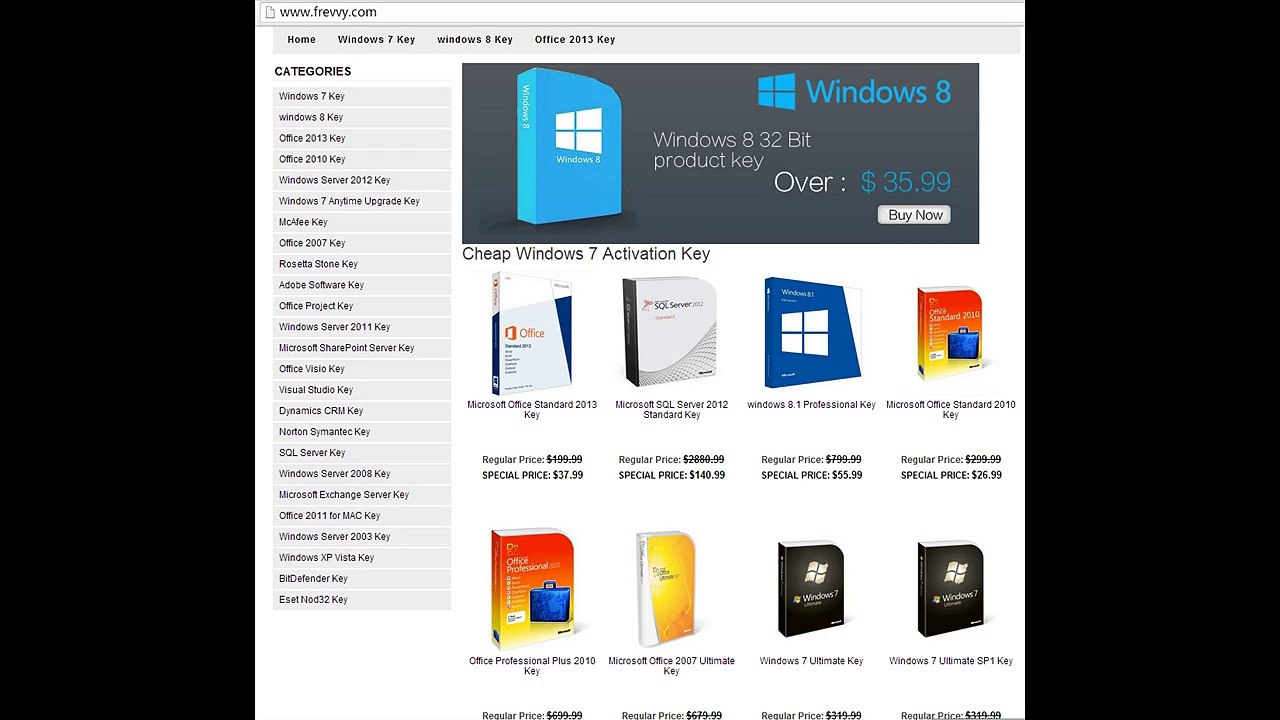Open the BitDefender Key category

[362, 579]
